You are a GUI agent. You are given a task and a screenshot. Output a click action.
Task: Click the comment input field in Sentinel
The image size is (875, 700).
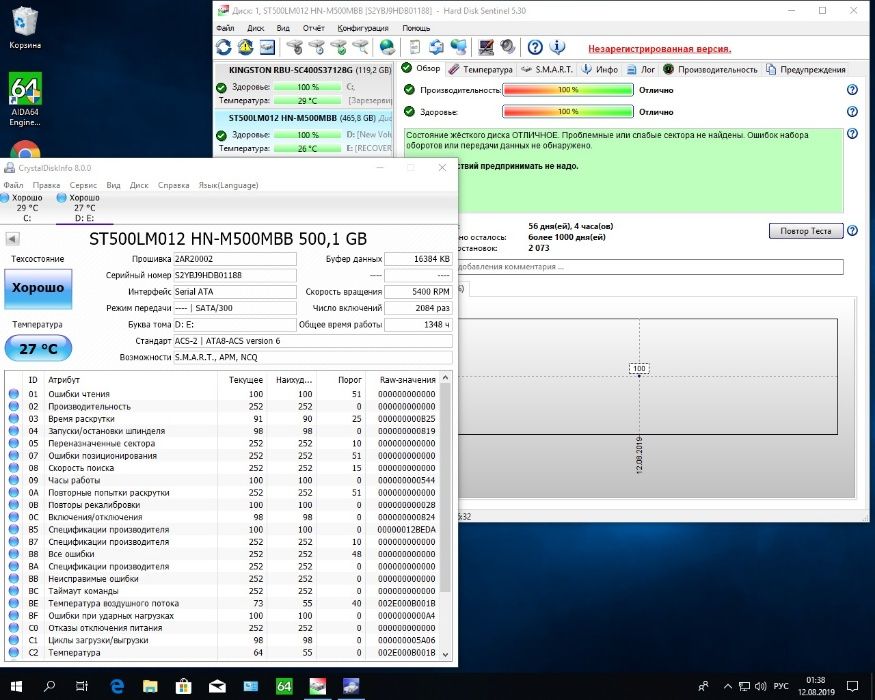coord(650,267)
